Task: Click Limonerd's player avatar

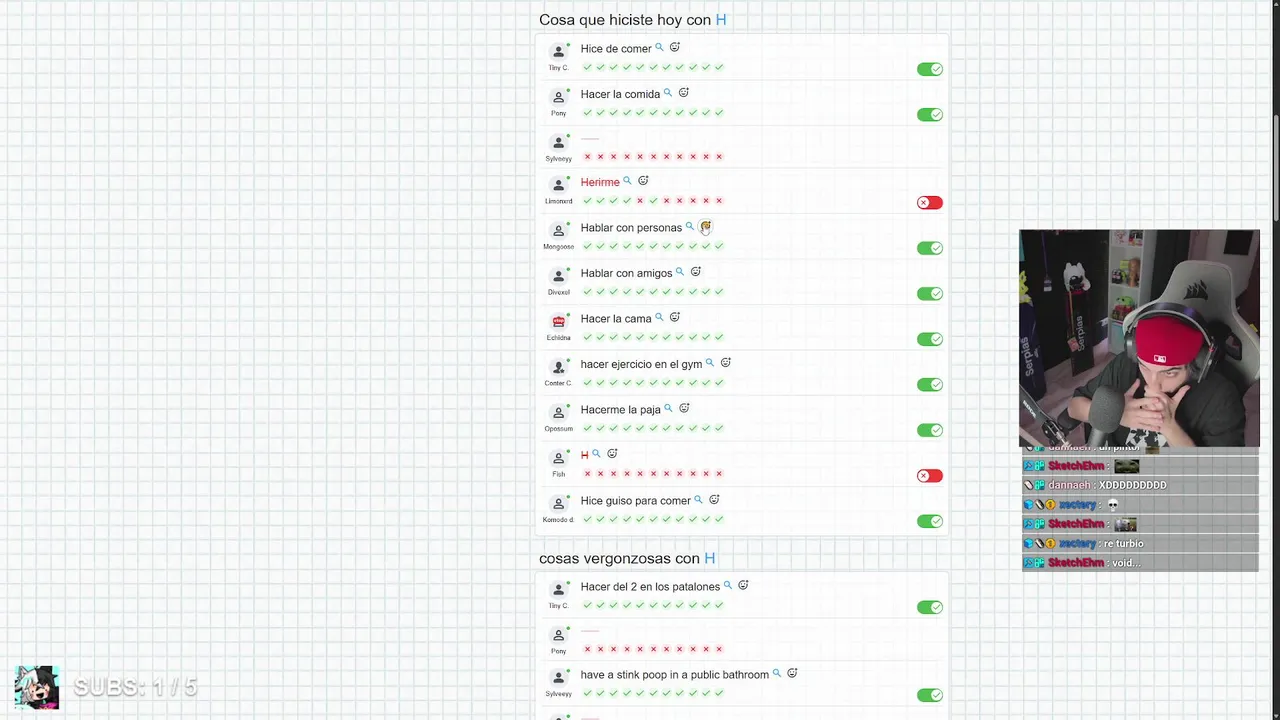Action: [559, 185]
